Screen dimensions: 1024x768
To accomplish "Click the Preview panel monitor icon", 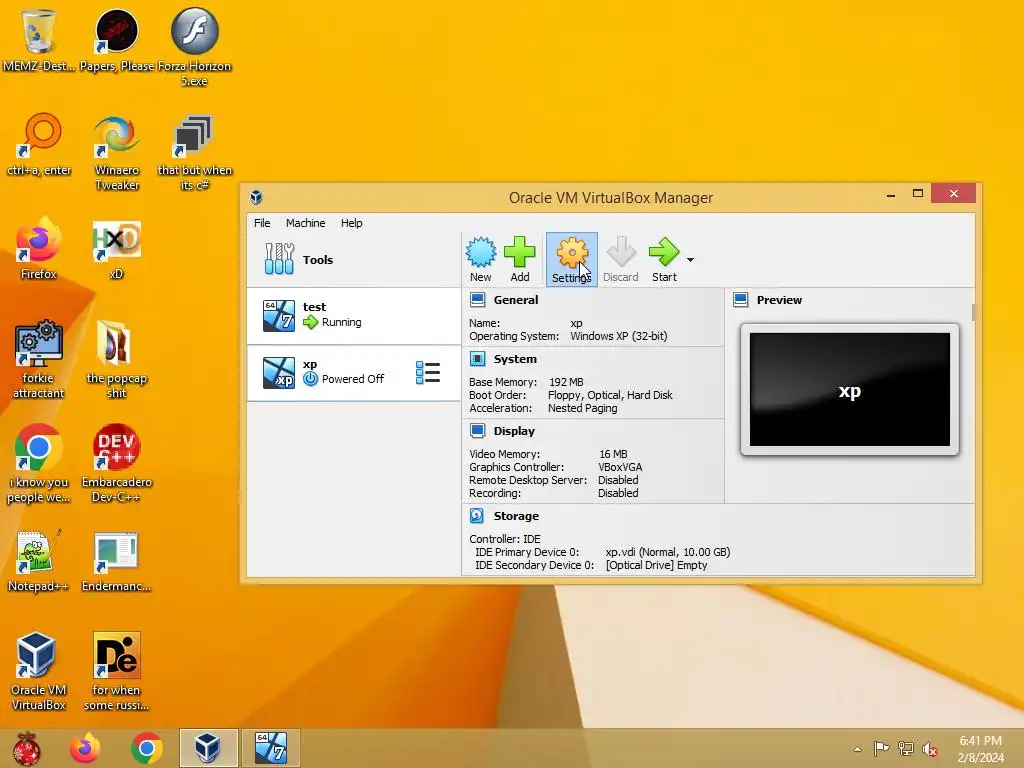I will [x=741, y=300].
